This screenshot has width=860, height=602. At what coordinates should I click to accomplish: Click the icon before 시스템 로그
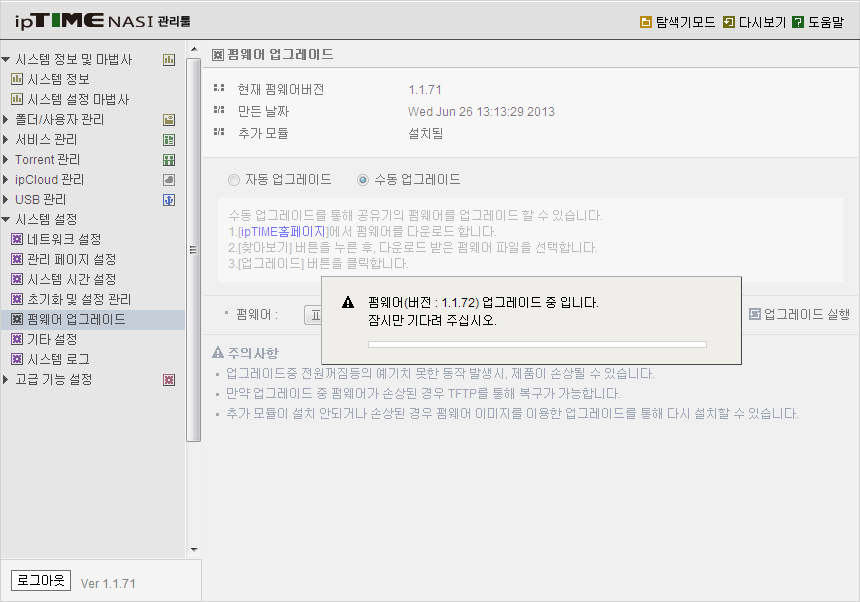coord(17,359)
